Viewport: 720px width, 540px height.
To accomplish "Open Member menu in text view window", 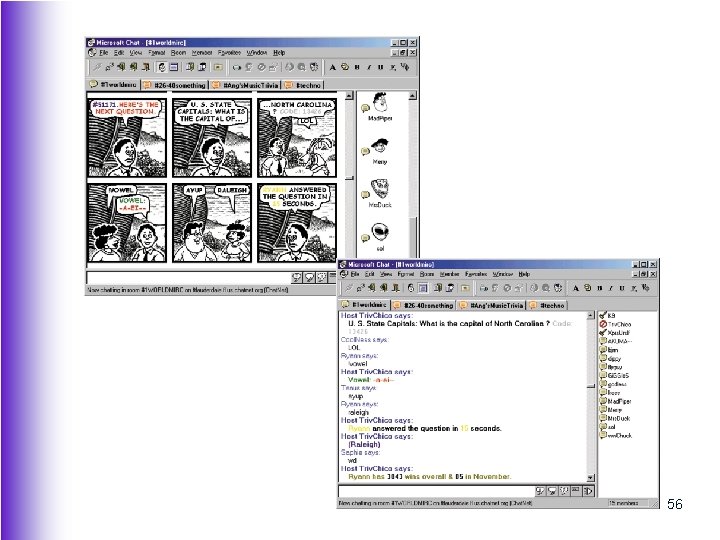I will click(x=450, y=274).
